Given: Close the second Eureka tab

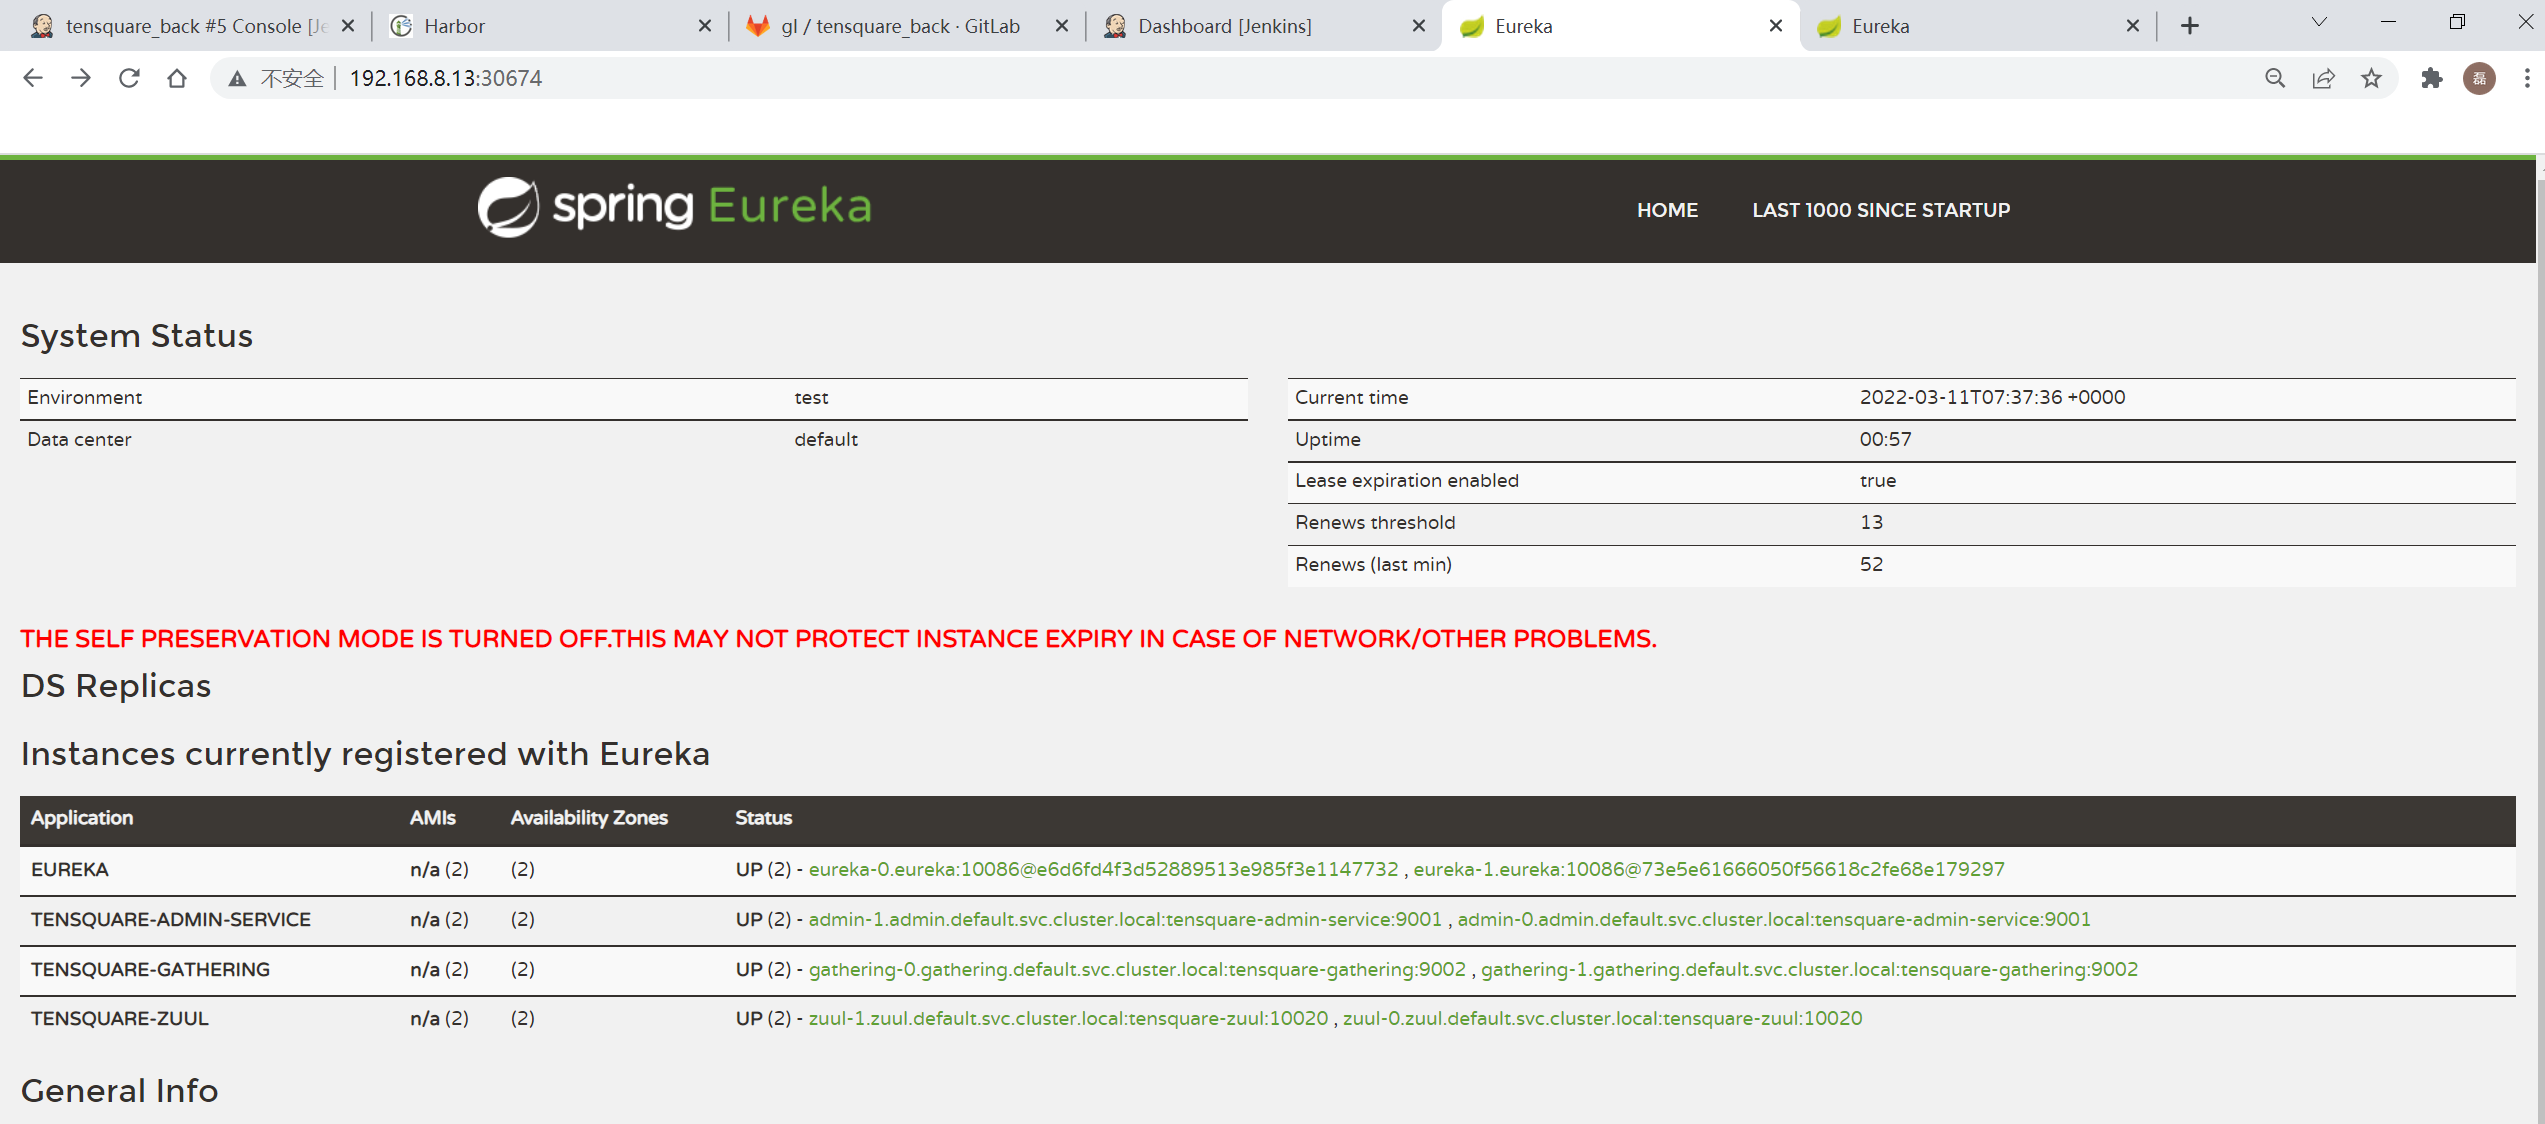Looking at the screenshot, I should click(x=2133, y=26).
